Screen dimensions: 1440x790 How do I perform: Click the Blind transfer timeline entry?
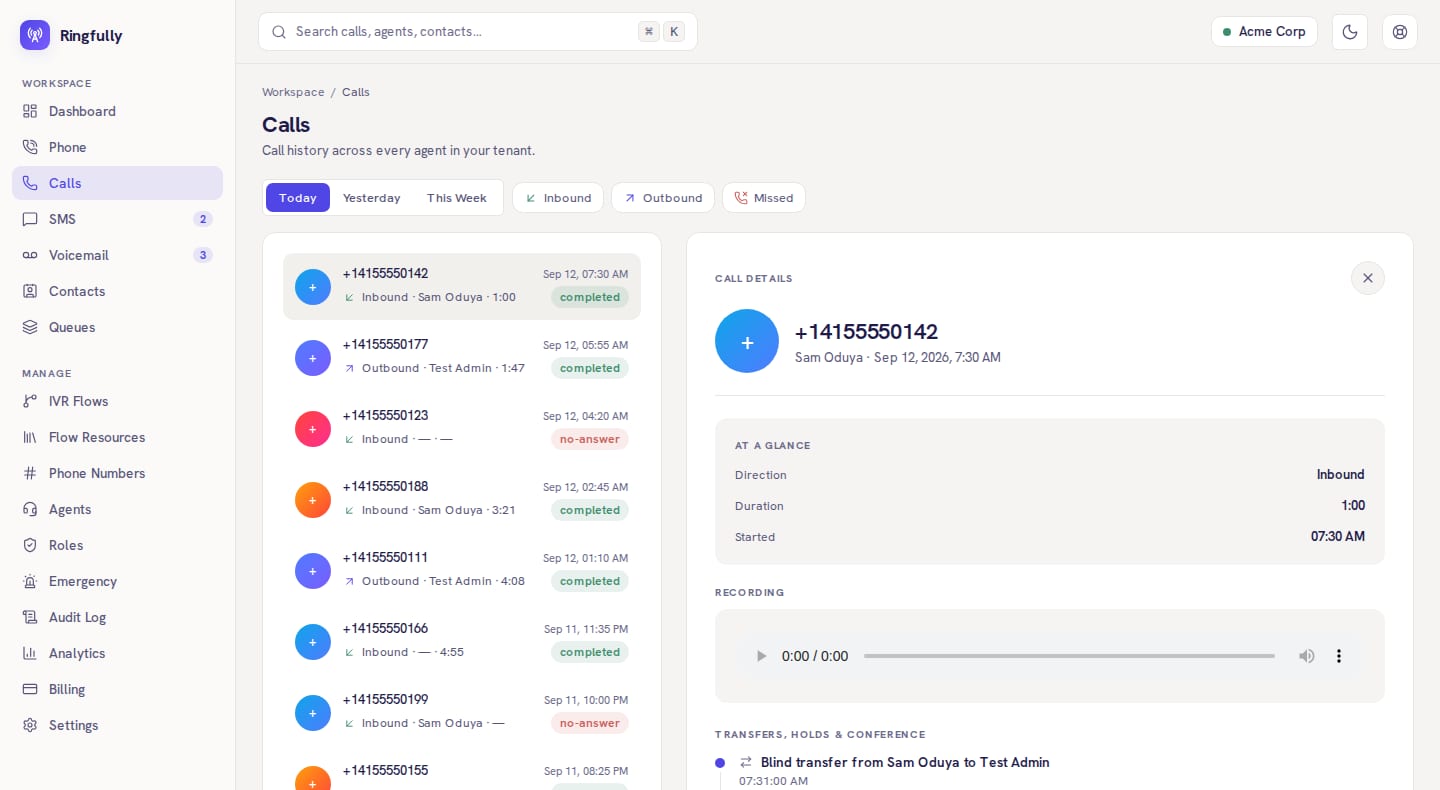(x=905, y=762)
